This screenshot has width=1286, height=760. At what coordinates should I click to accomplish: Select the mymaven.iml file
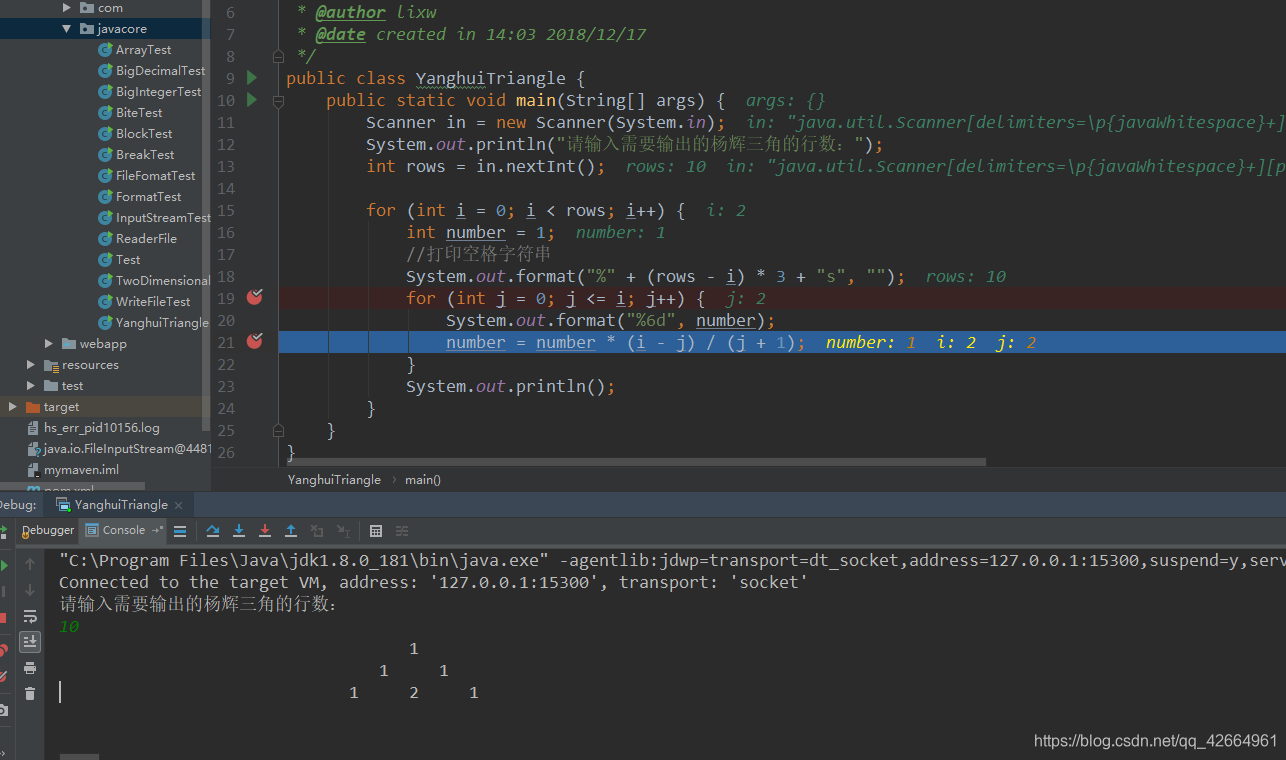[81, 470]
